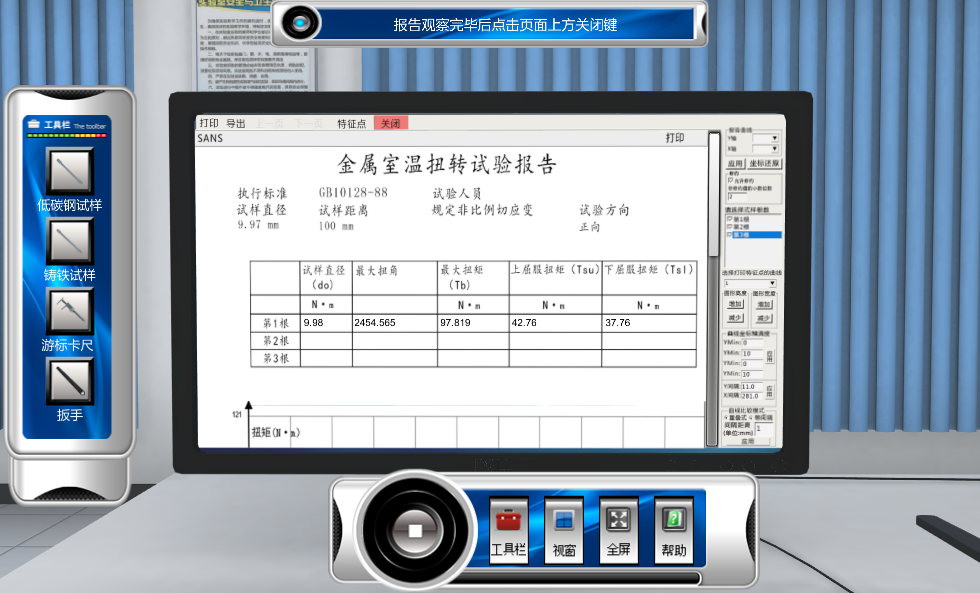Select the 低碳钢试样 specimen icon
980x593 pixels.
[69, 171]
